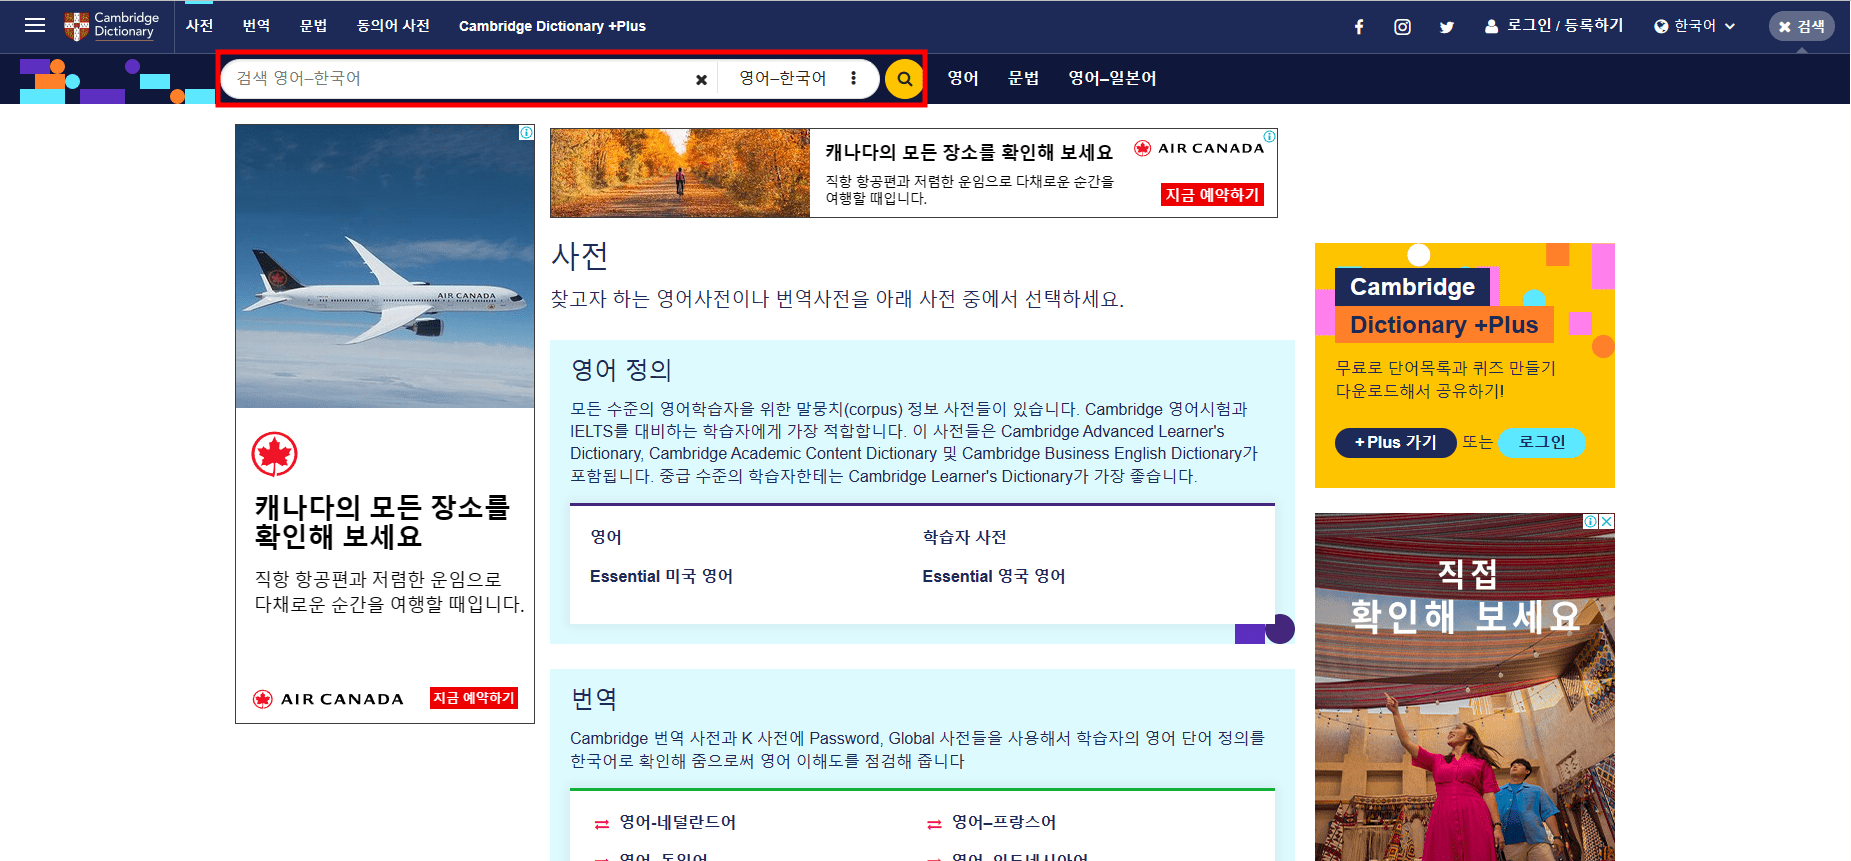Open the 번역 menu item

pyautogui.click(x=256, y=26)
